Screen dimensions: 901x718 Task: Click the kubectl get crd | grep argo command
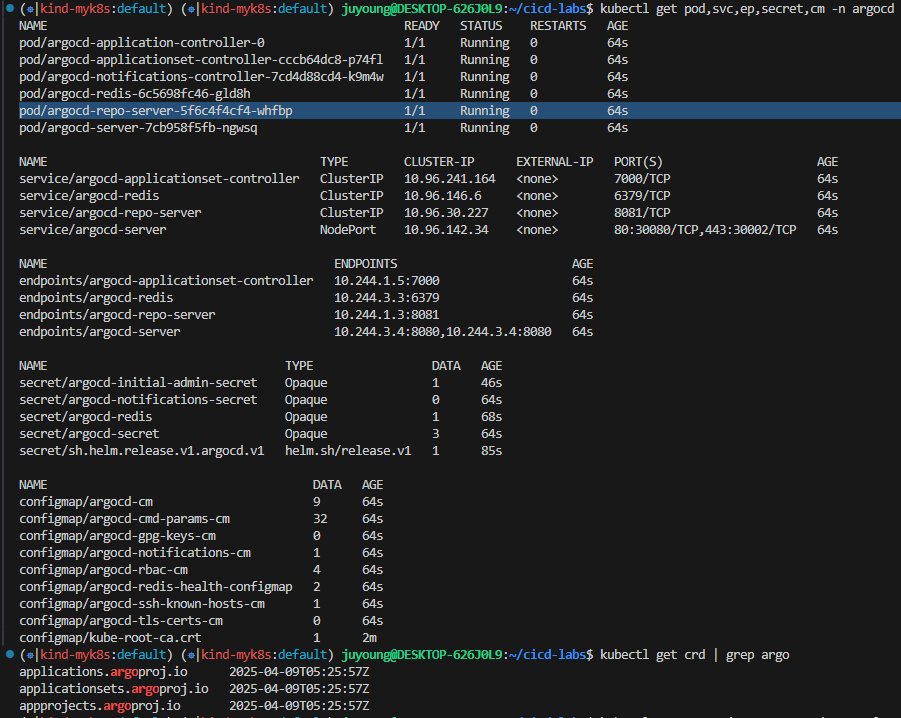(x=695, y=655)
